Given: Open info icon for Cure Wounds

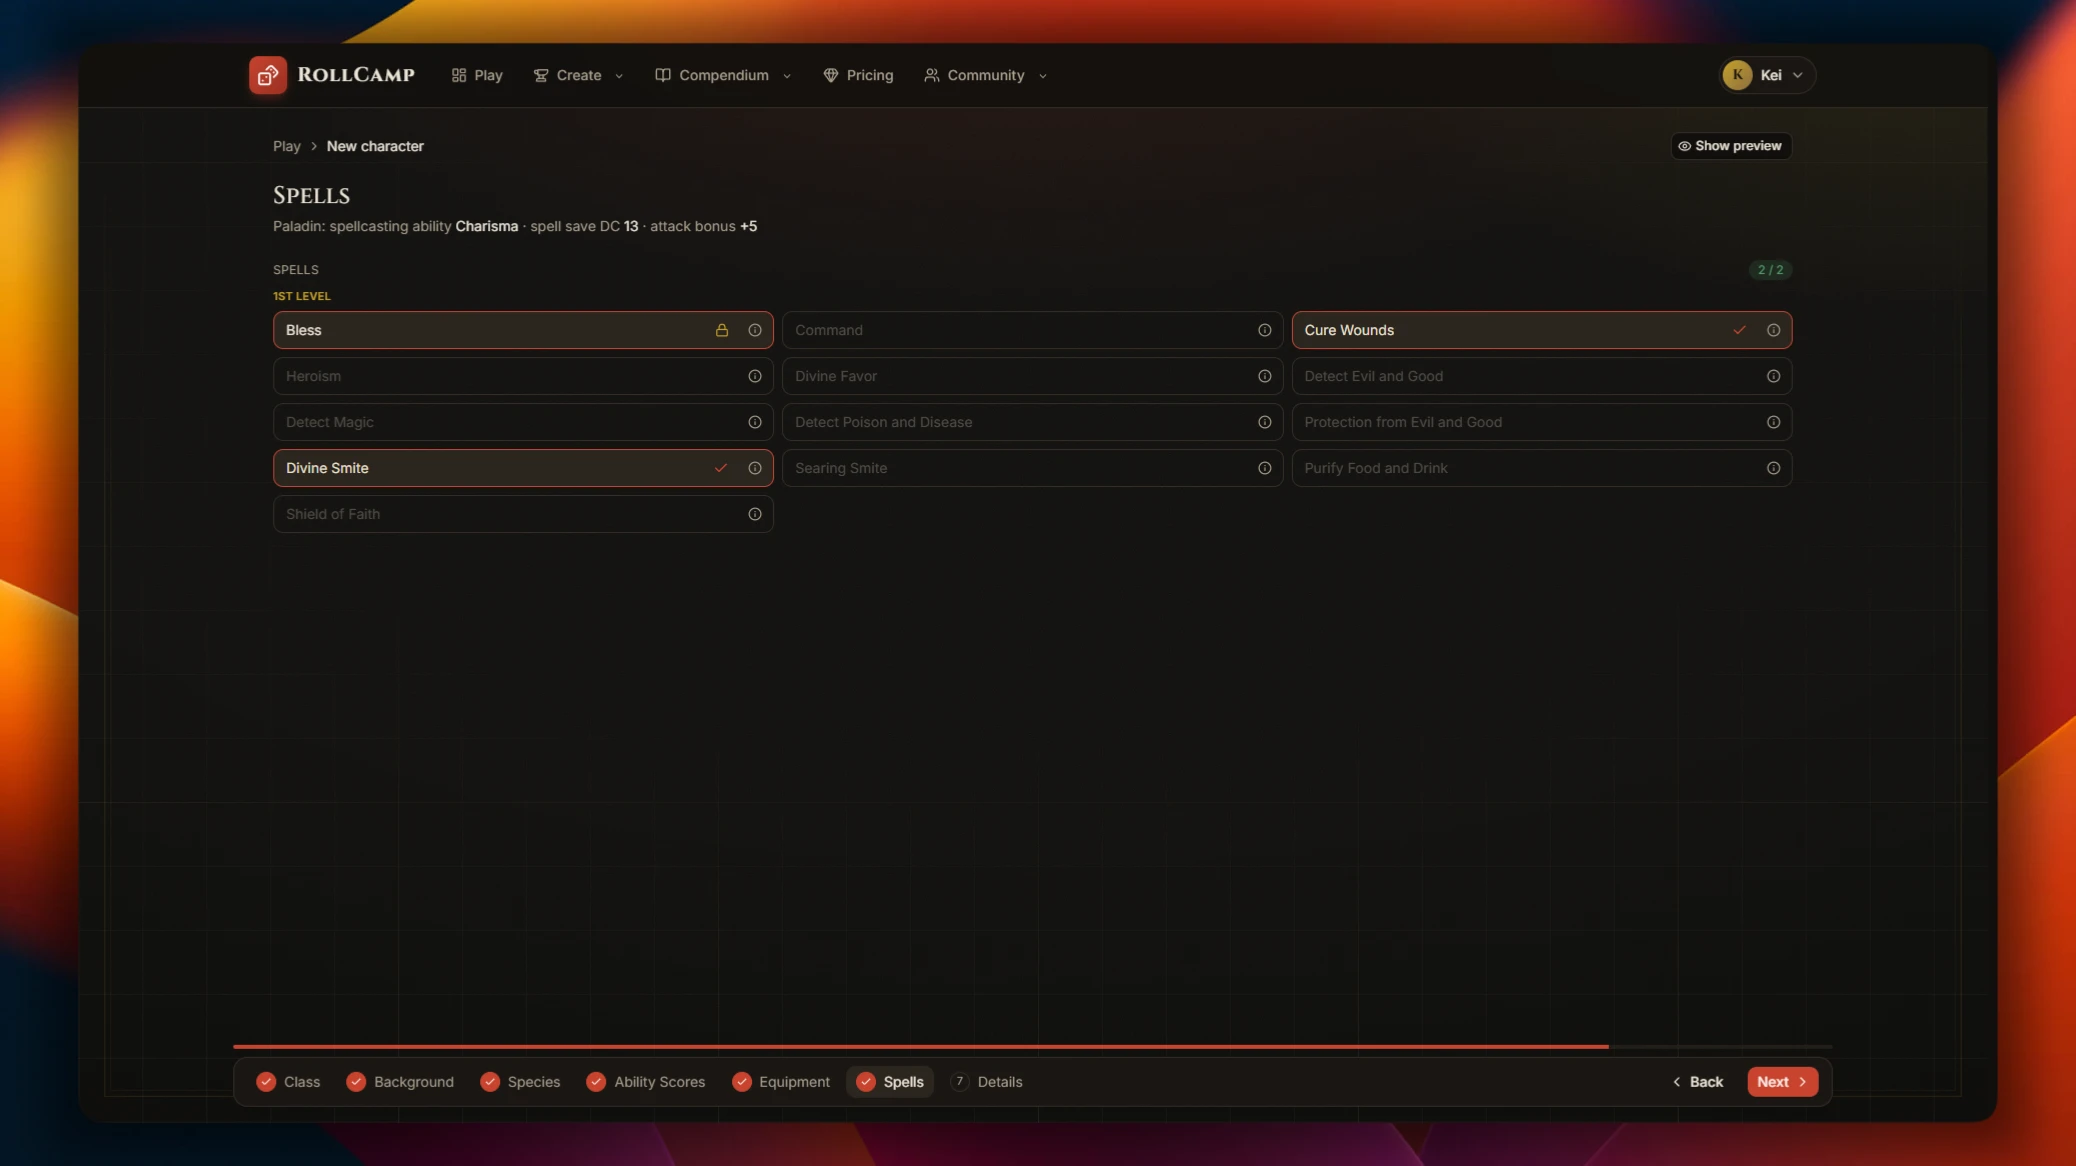Looking at the screenshot, I should (x=1773, y=330).
